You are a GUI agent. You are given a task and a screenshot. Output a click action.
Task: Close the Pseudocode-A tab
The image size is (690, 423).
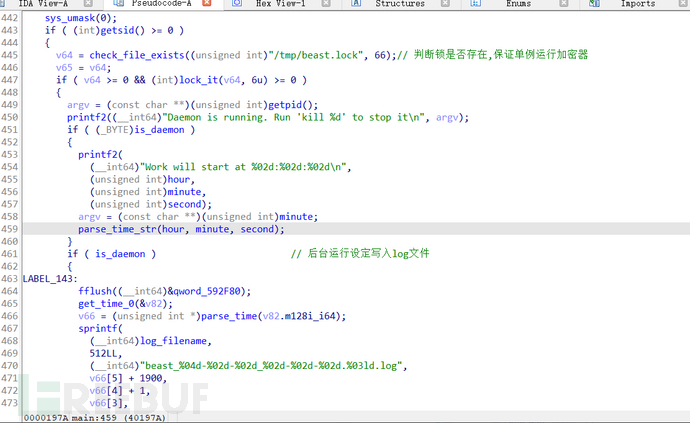tap(206, 4)
